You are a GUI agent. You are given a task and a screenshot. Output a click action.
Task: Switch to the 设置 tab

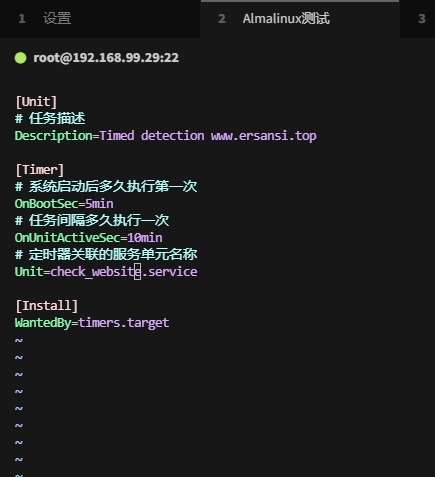click(100, 19)
